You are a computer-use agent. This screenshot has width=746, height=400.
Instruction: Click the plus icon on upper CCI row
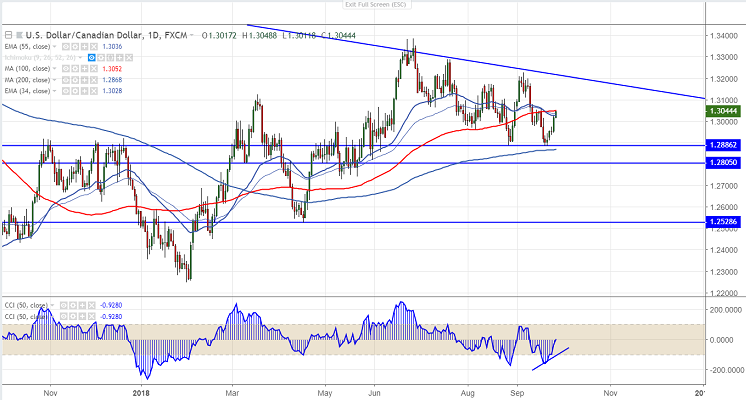tap(82, 305)
